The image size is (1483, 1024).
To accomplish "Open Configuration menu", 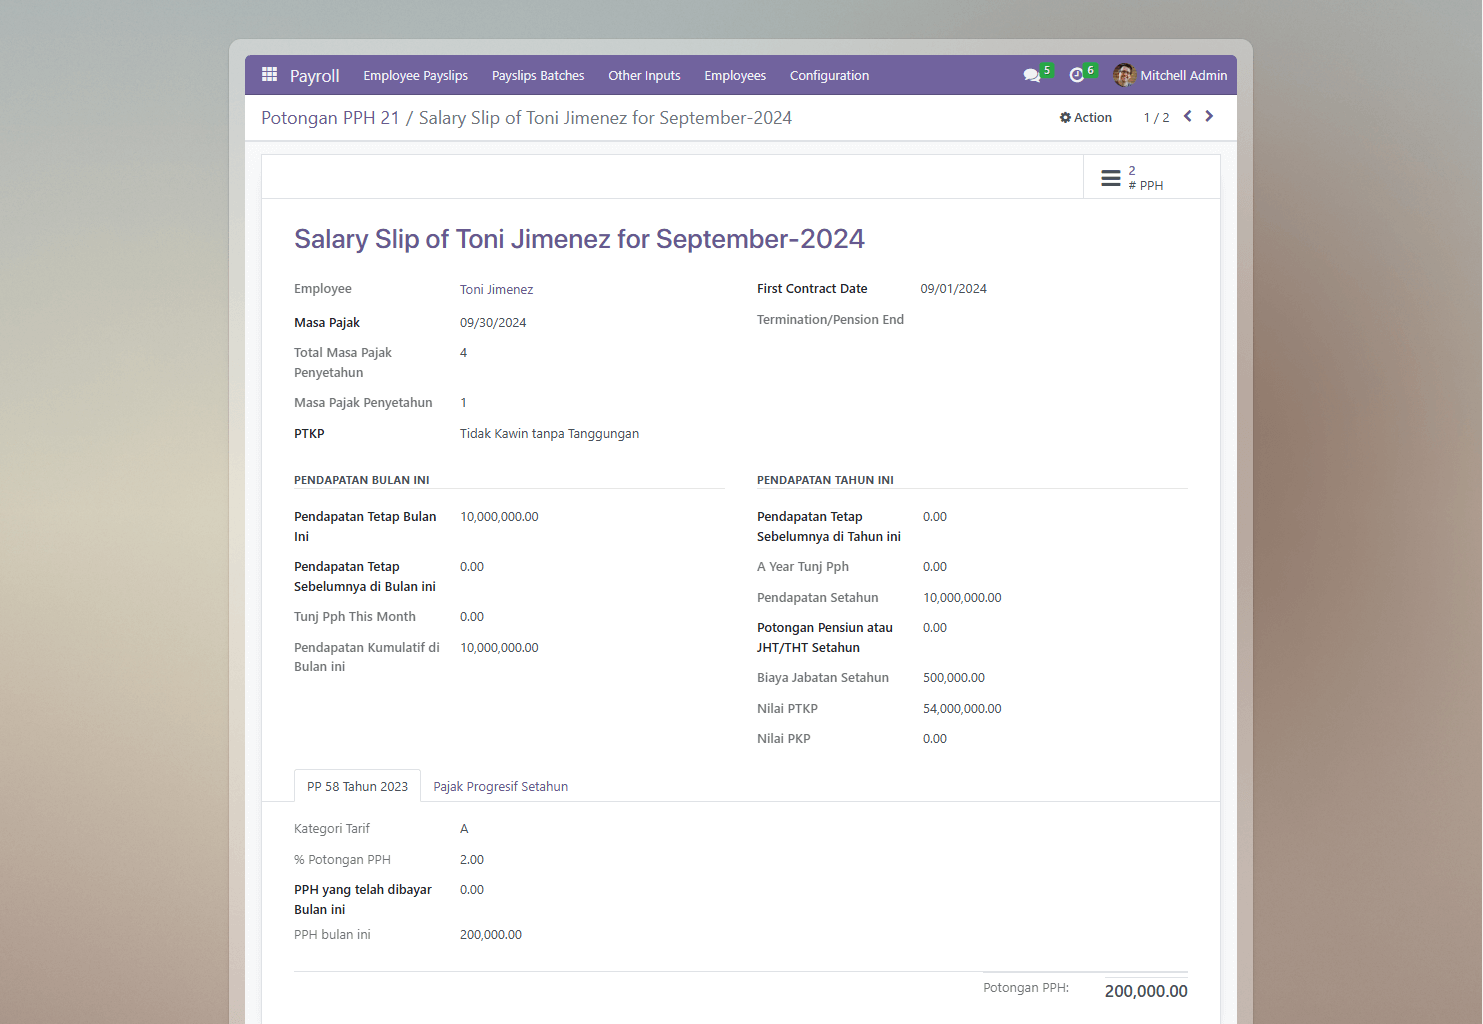I will [x=829, y=75].
